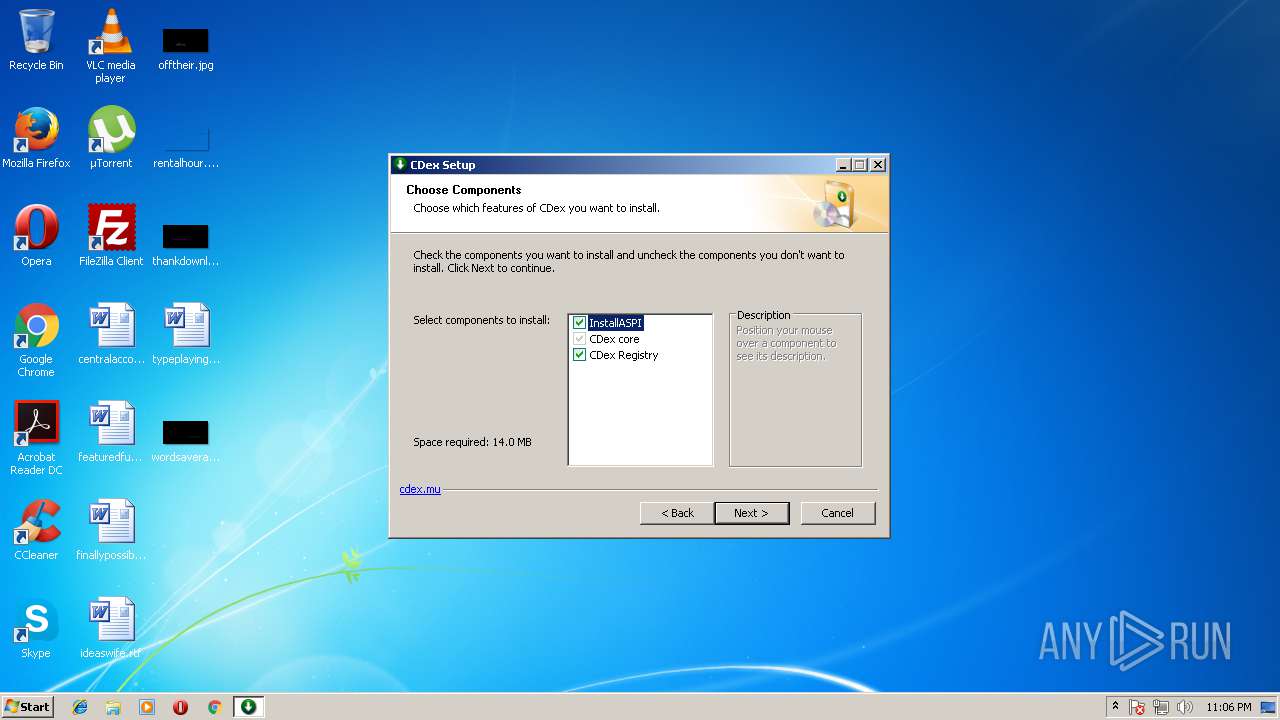
Task: Launch the µTorrent desktop shortcut
Action: tap(111, 138)
